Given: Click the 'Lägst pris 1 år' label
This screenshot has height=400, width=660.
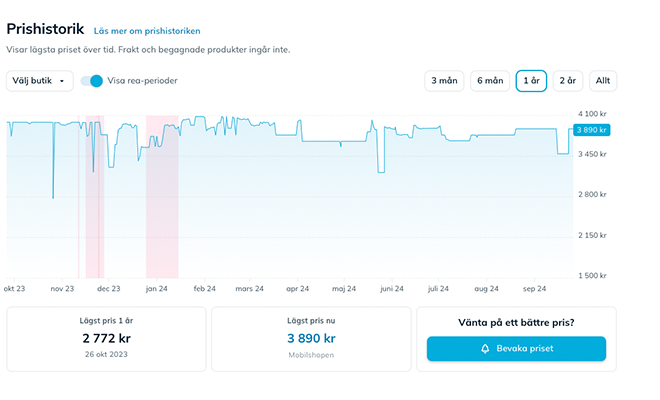Looking at the screenshot, I should pos(106,321).
